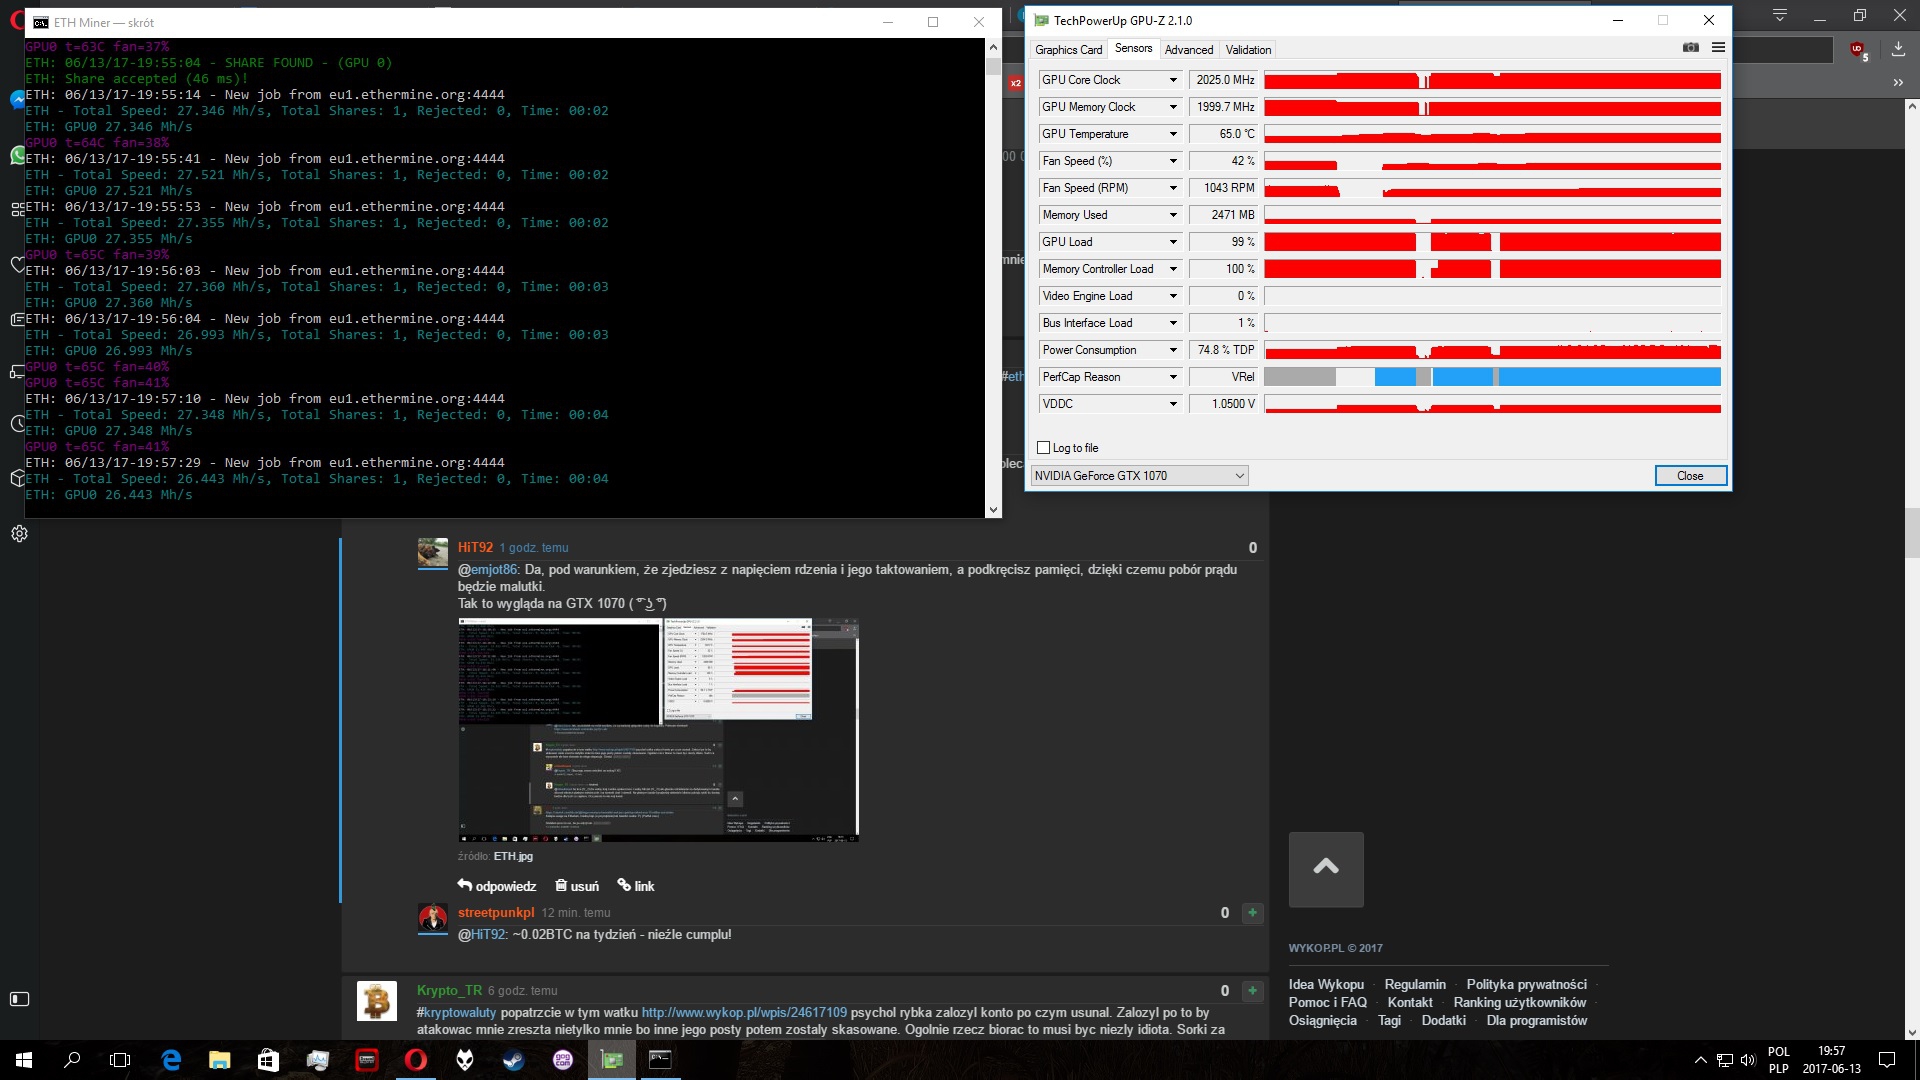Open the ETH.jpg screenshot thumbnail
Viewport: 1920px width, 1080px height.
click(658, 730)
